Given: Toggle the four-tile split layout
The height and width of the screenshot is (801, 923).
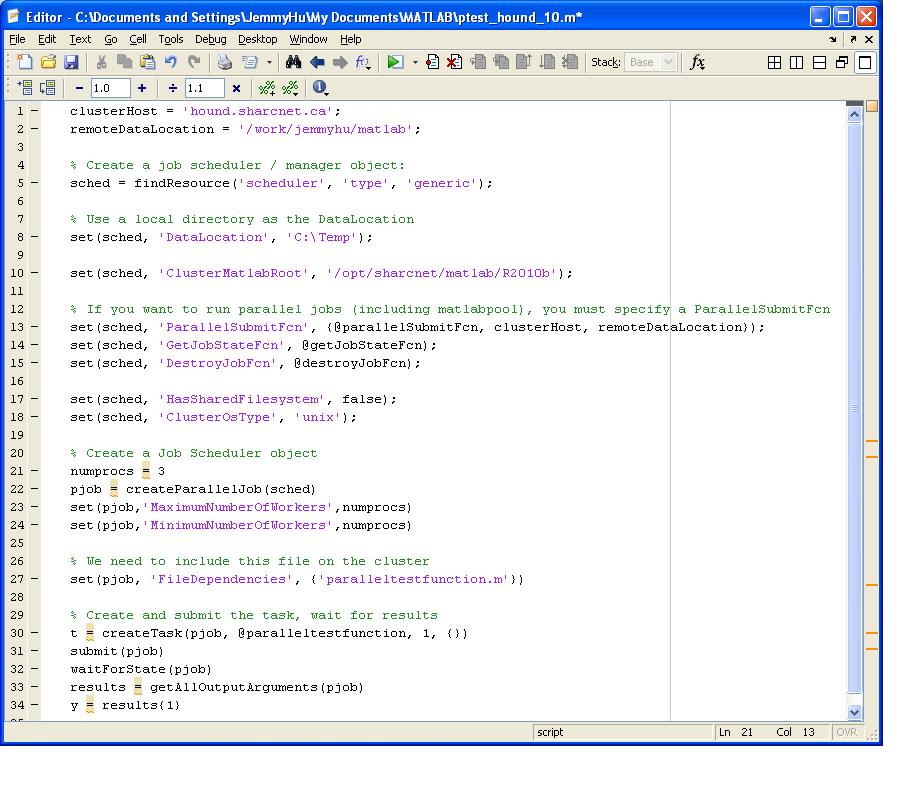Looking at the screenshot, I should [x=774, y=62].
